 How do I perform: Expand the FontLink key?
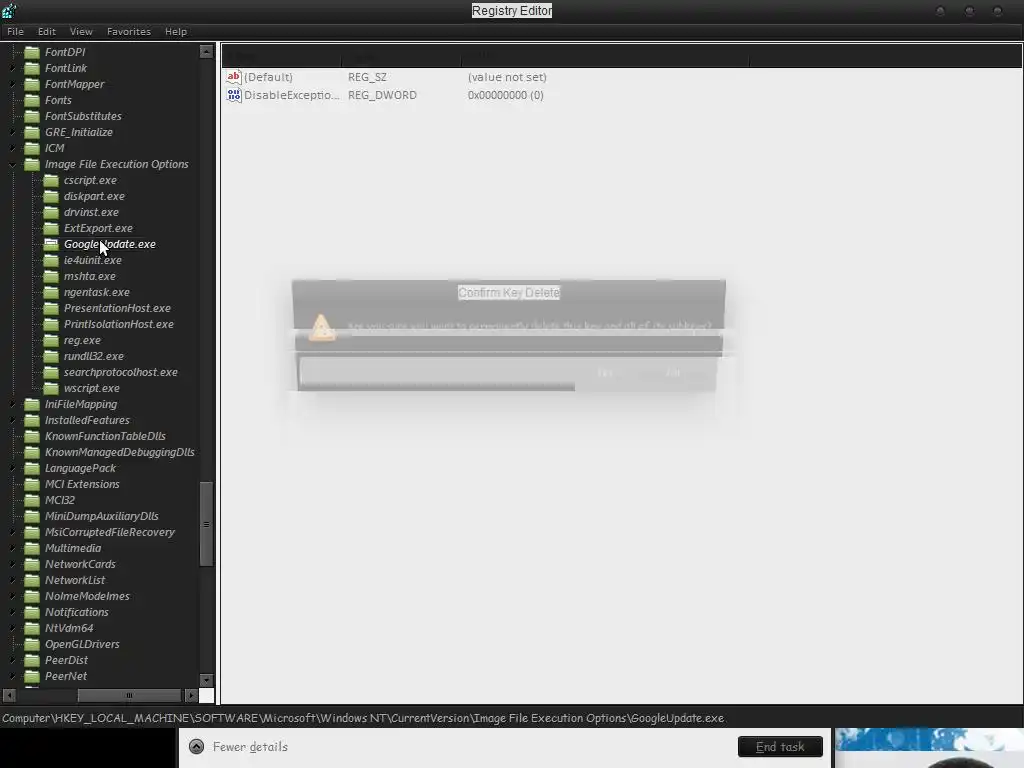pos(12,68)
